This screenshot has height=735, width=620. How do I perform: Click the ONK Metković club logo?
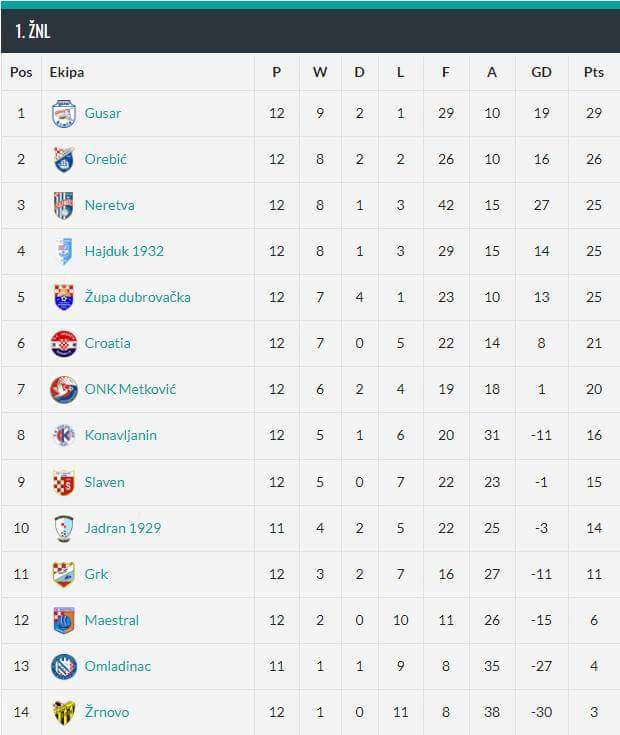click(x=64, y=390)
